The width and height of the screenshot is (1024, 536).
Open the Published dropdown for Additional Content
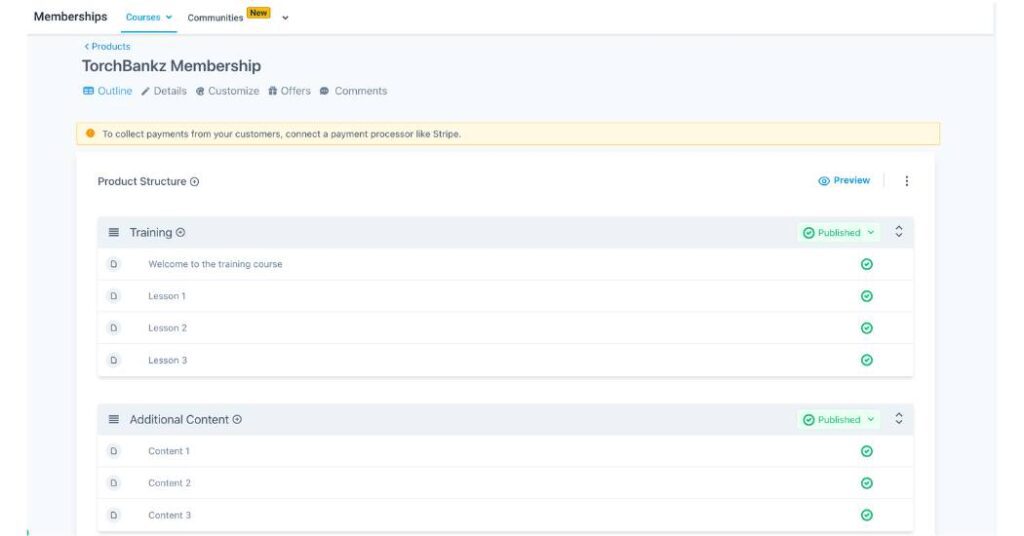(839, 419)
